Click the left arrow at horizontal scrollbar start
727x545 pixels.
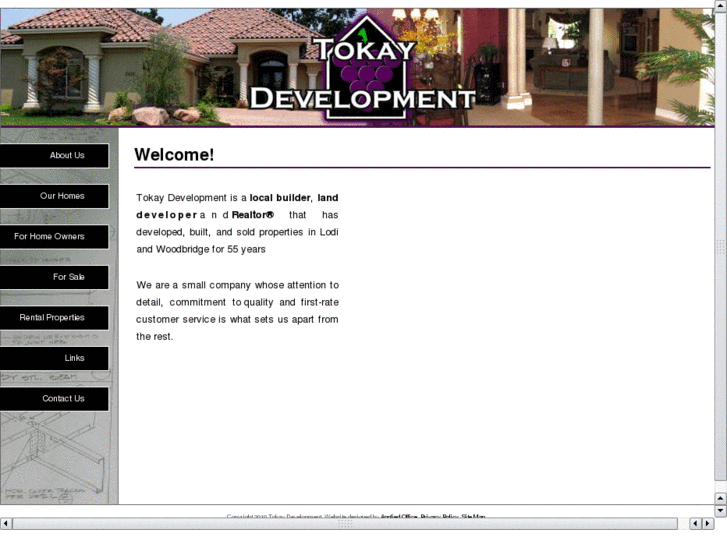pos(6,524)
